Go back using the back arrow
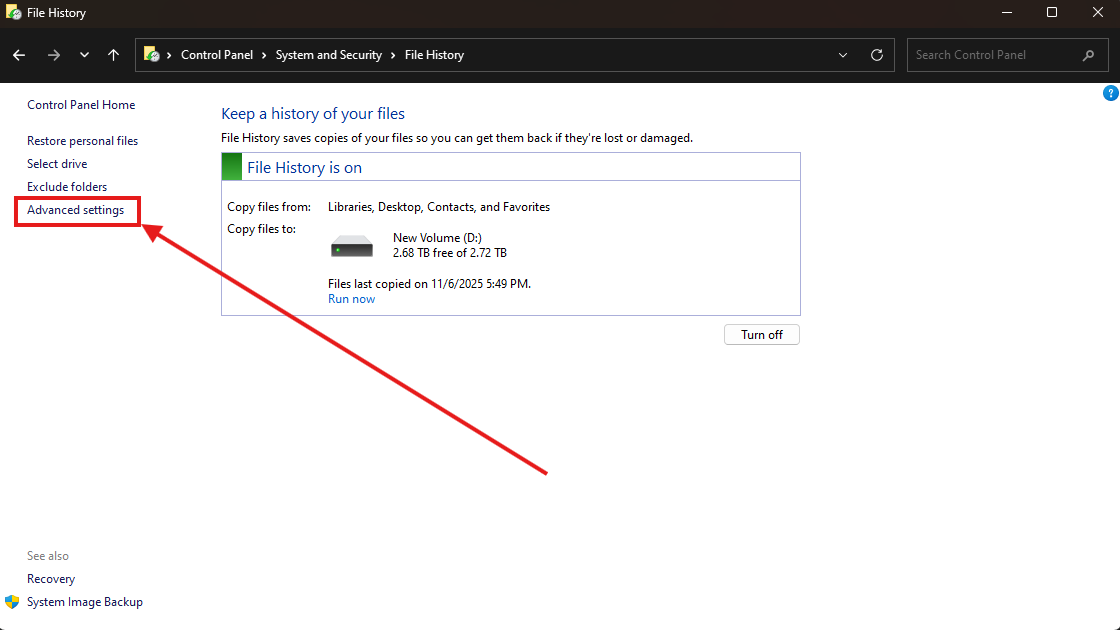The height and width of the screenshot is (630, 1120). [x=19, y=55]
